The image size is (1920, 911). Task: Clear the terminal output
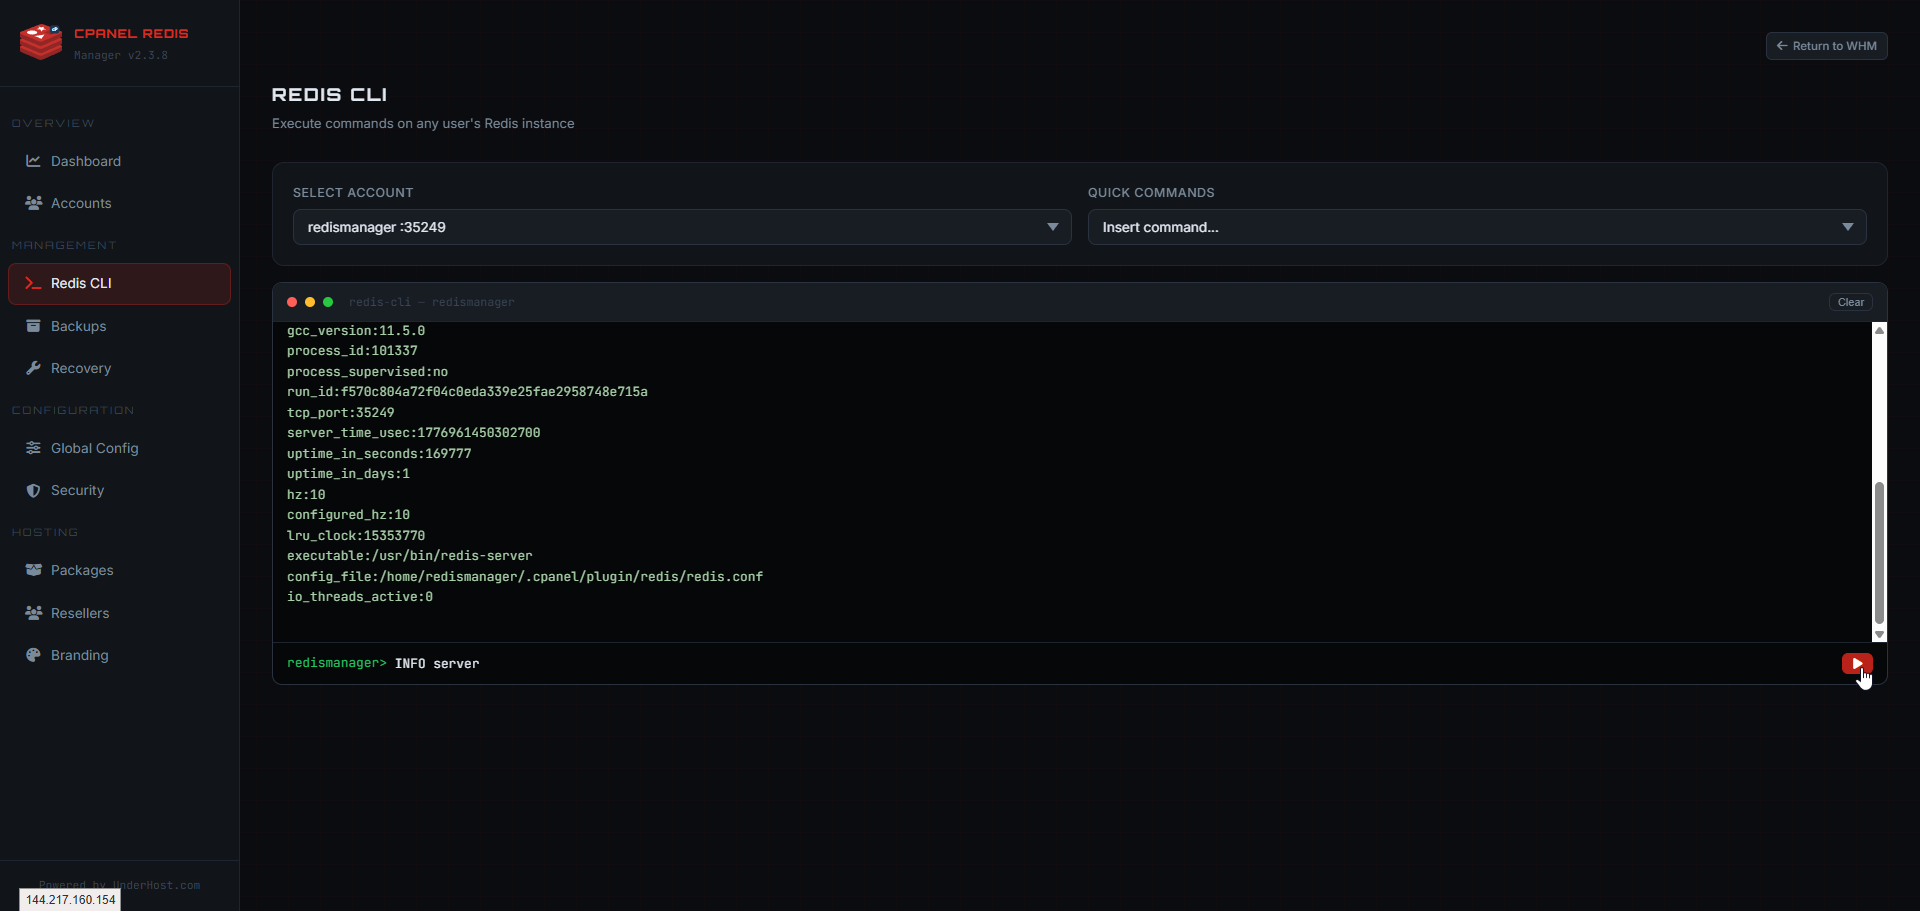pyautogui.click(x=1850, y=301)
